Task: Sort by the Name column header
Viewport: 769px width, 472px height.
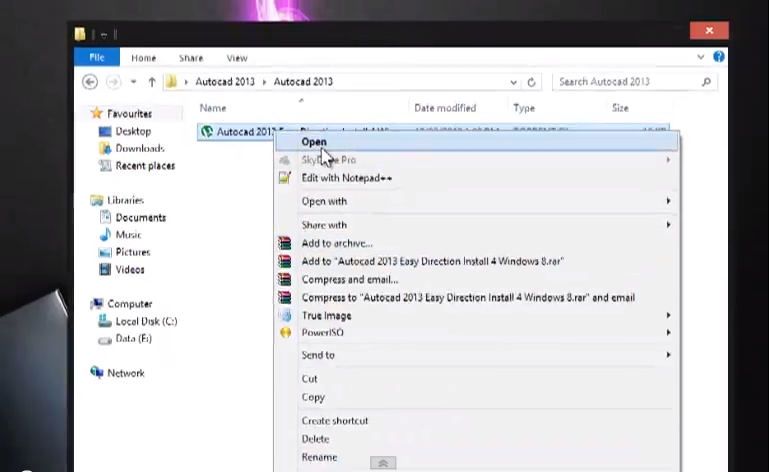Action: (213, 108)
